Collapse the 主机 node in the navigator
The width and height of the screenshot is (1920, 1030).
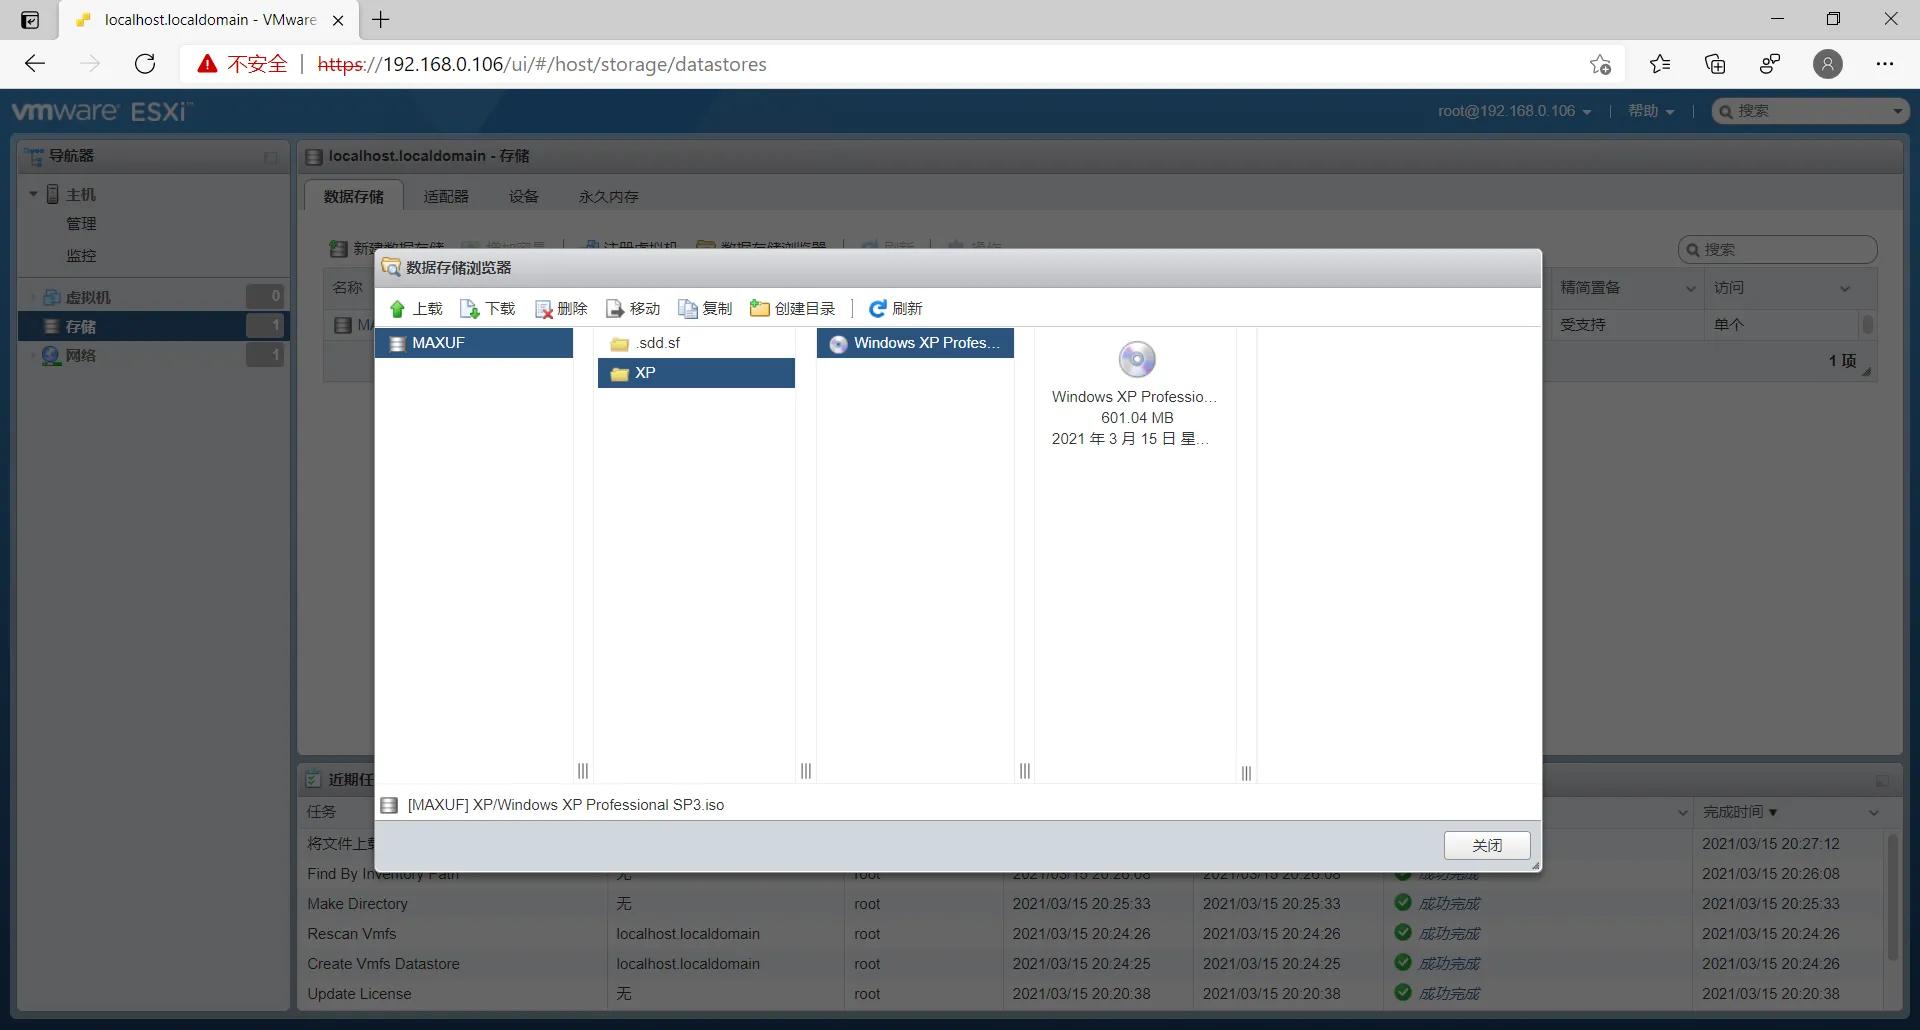point(33,193)
